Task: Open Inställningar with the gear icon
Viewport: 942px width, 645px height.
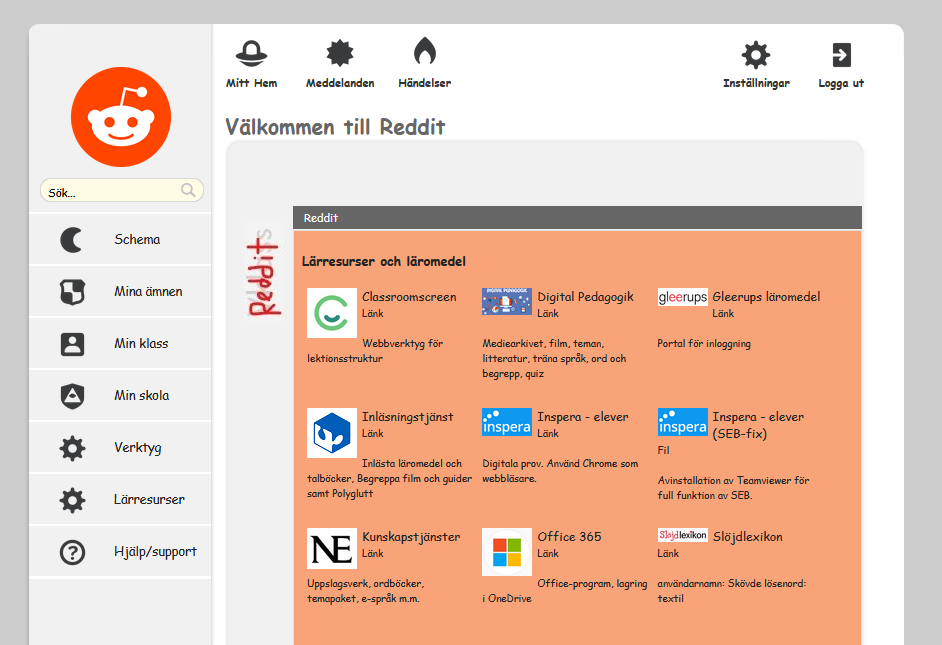Action: (x=757, y=55)
